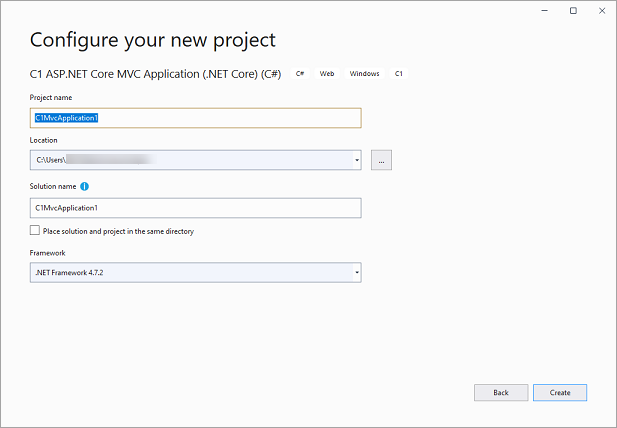Viewport: 617px width, 428px height.
Task: Browse for location with the ellipsis button
Action: point(381,160)
